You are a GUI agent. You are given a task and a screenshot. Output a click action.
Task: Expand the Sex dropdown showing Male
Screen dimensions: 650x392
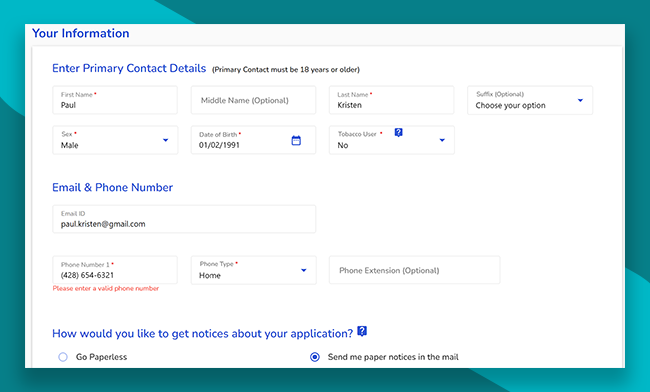(x=115, y=140)
